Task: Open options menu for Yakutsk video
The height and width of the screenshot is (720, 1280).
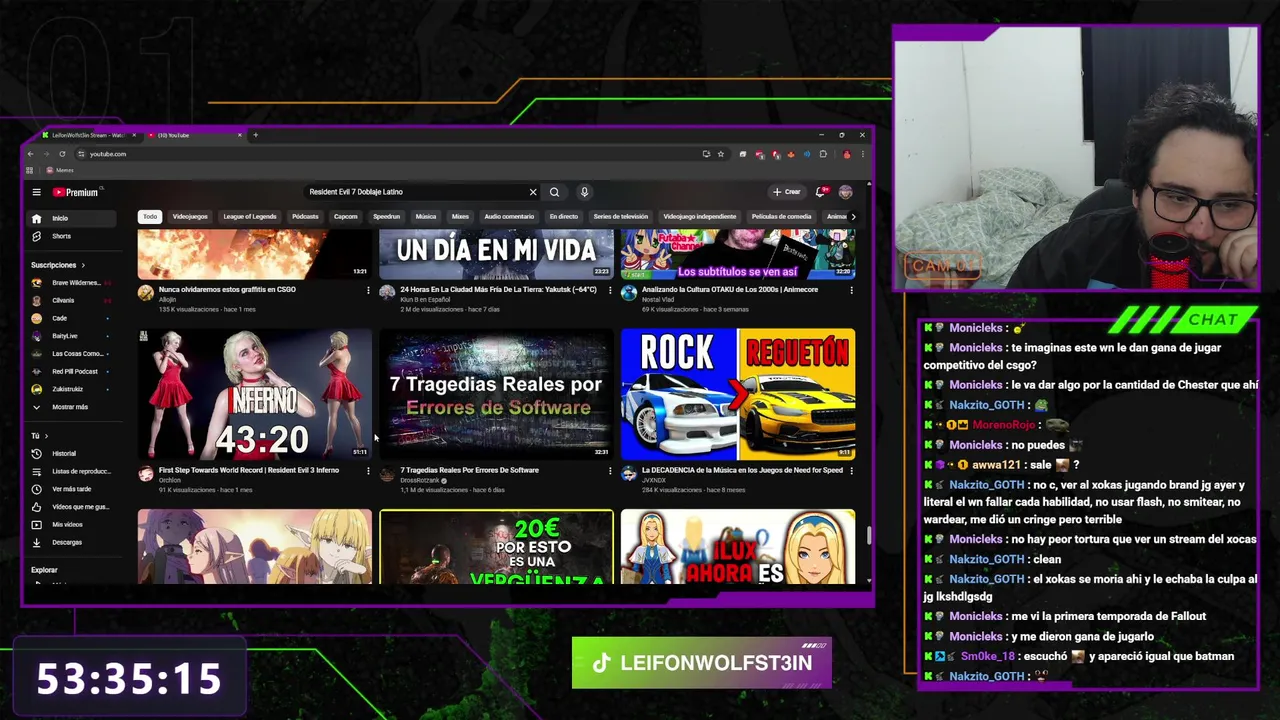Action: [x=610, y=290]
